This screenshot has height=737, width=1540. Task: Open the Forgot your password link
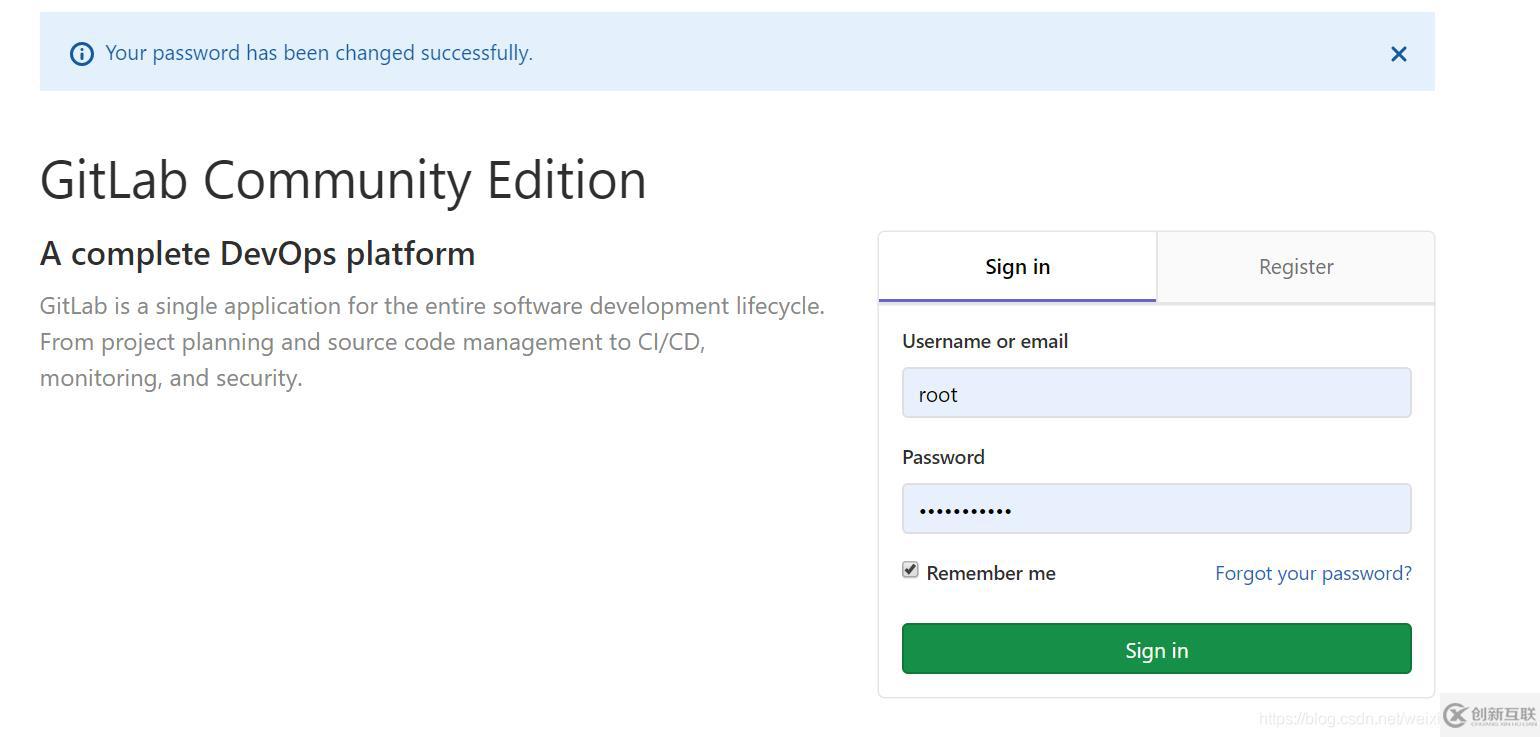[1312, 573]
